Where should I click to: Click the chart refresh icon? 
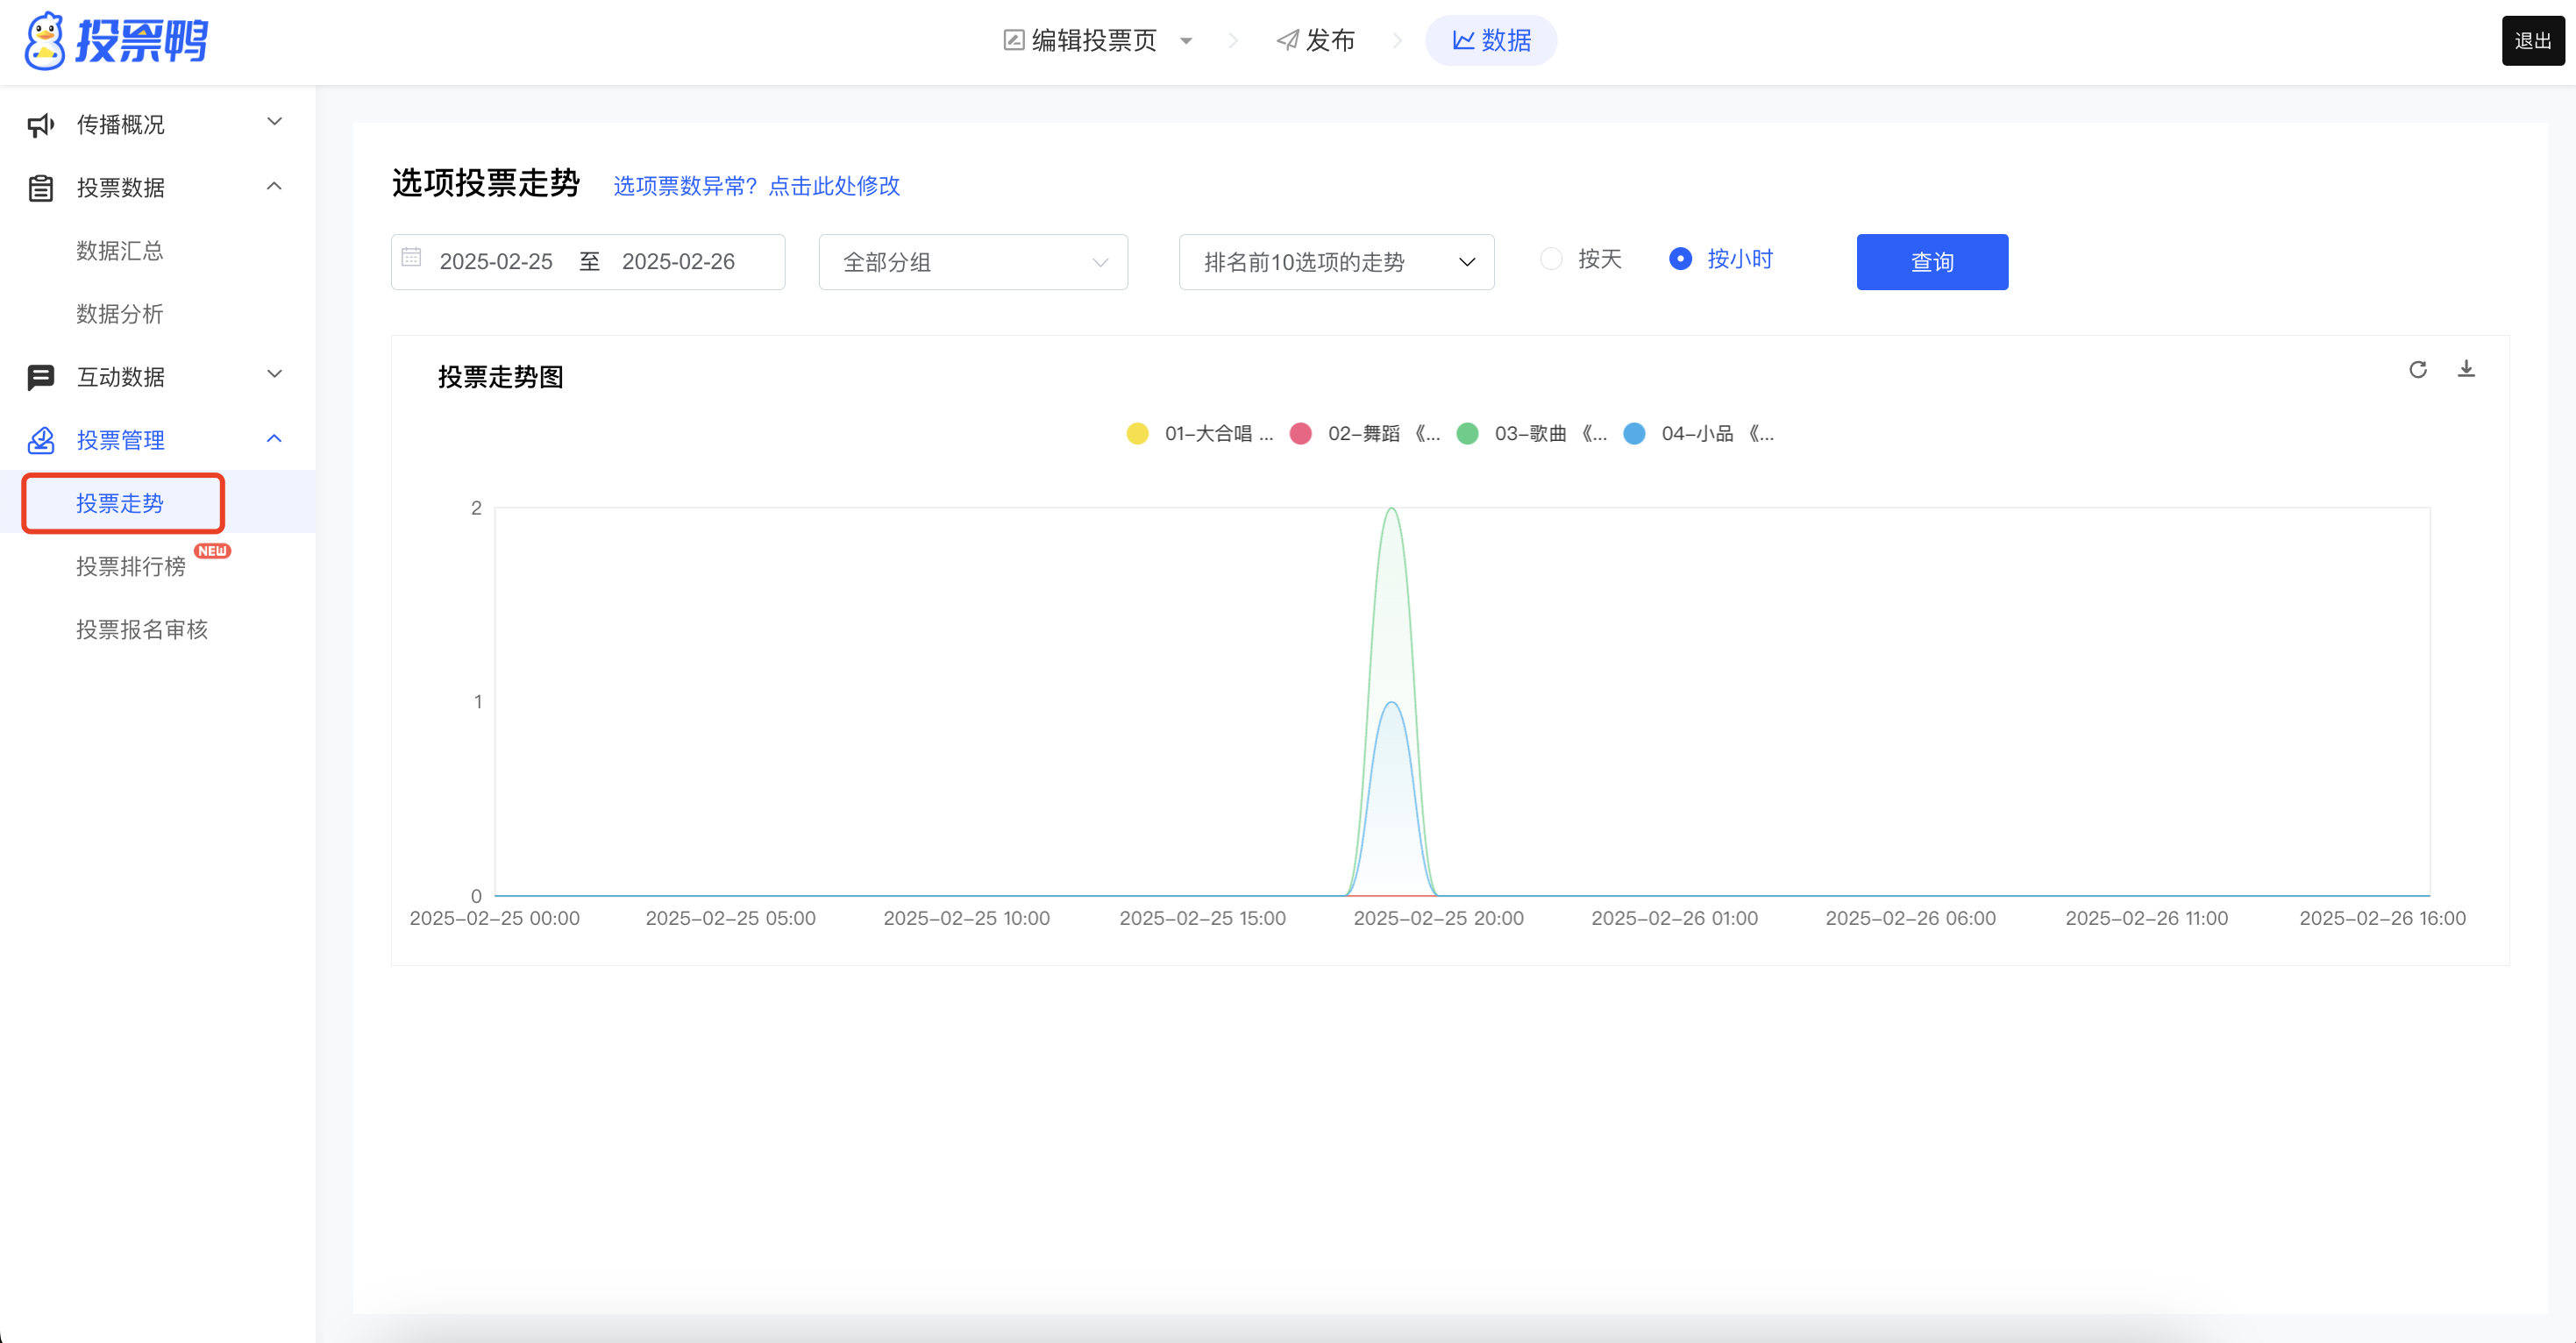(x=2417, y=370)
